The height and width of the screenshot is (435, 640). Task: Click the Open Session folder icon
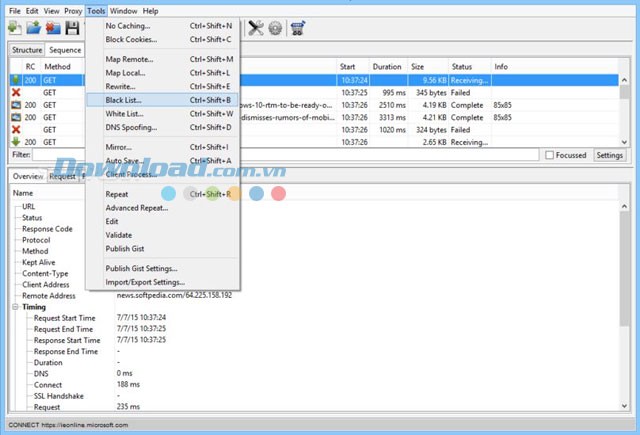[x=35, y=29]
